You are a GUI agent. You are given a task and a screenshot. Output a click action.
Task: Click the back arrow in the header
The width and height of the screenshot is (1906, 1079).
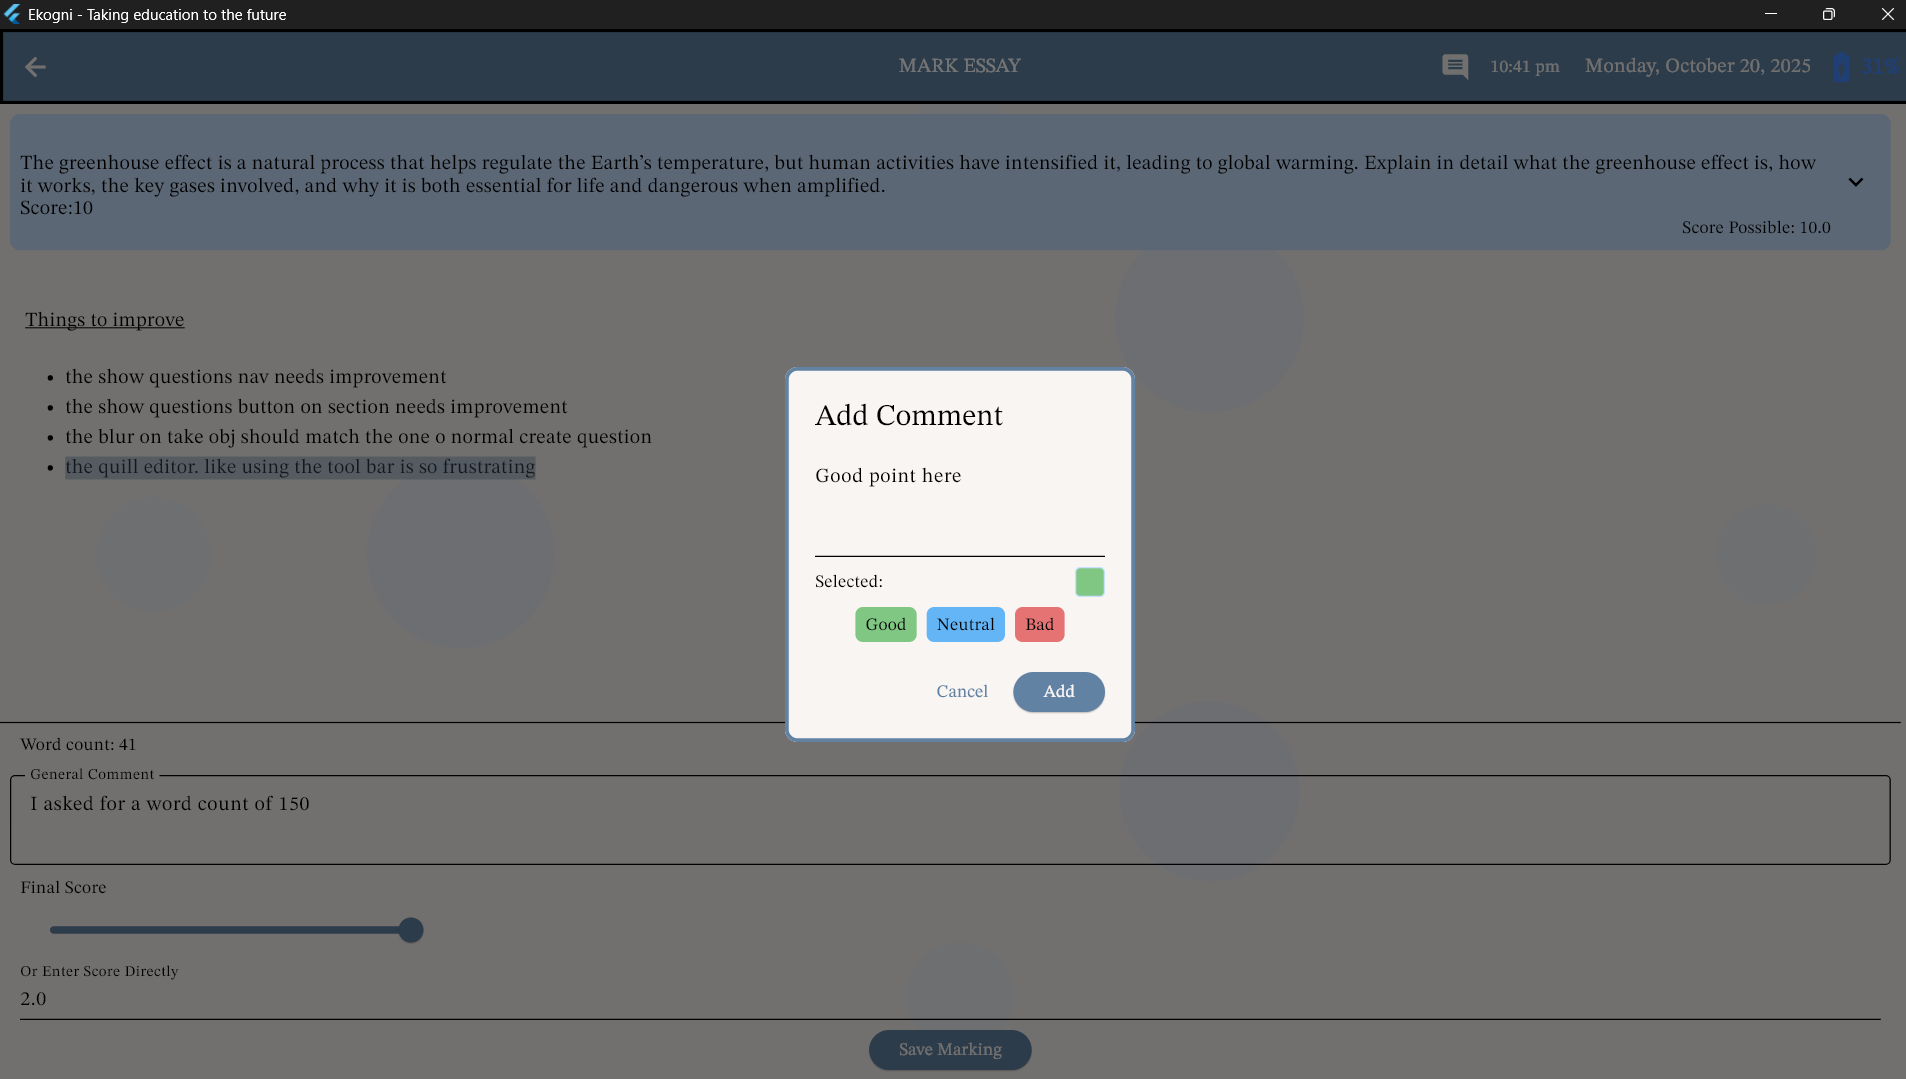coord(35,67)
